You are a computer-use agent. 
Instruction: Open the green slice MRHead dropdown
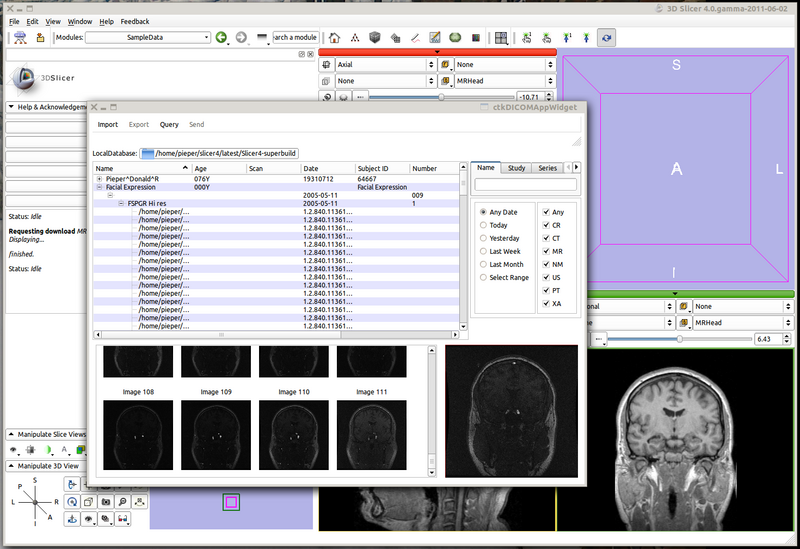(743, 322)
